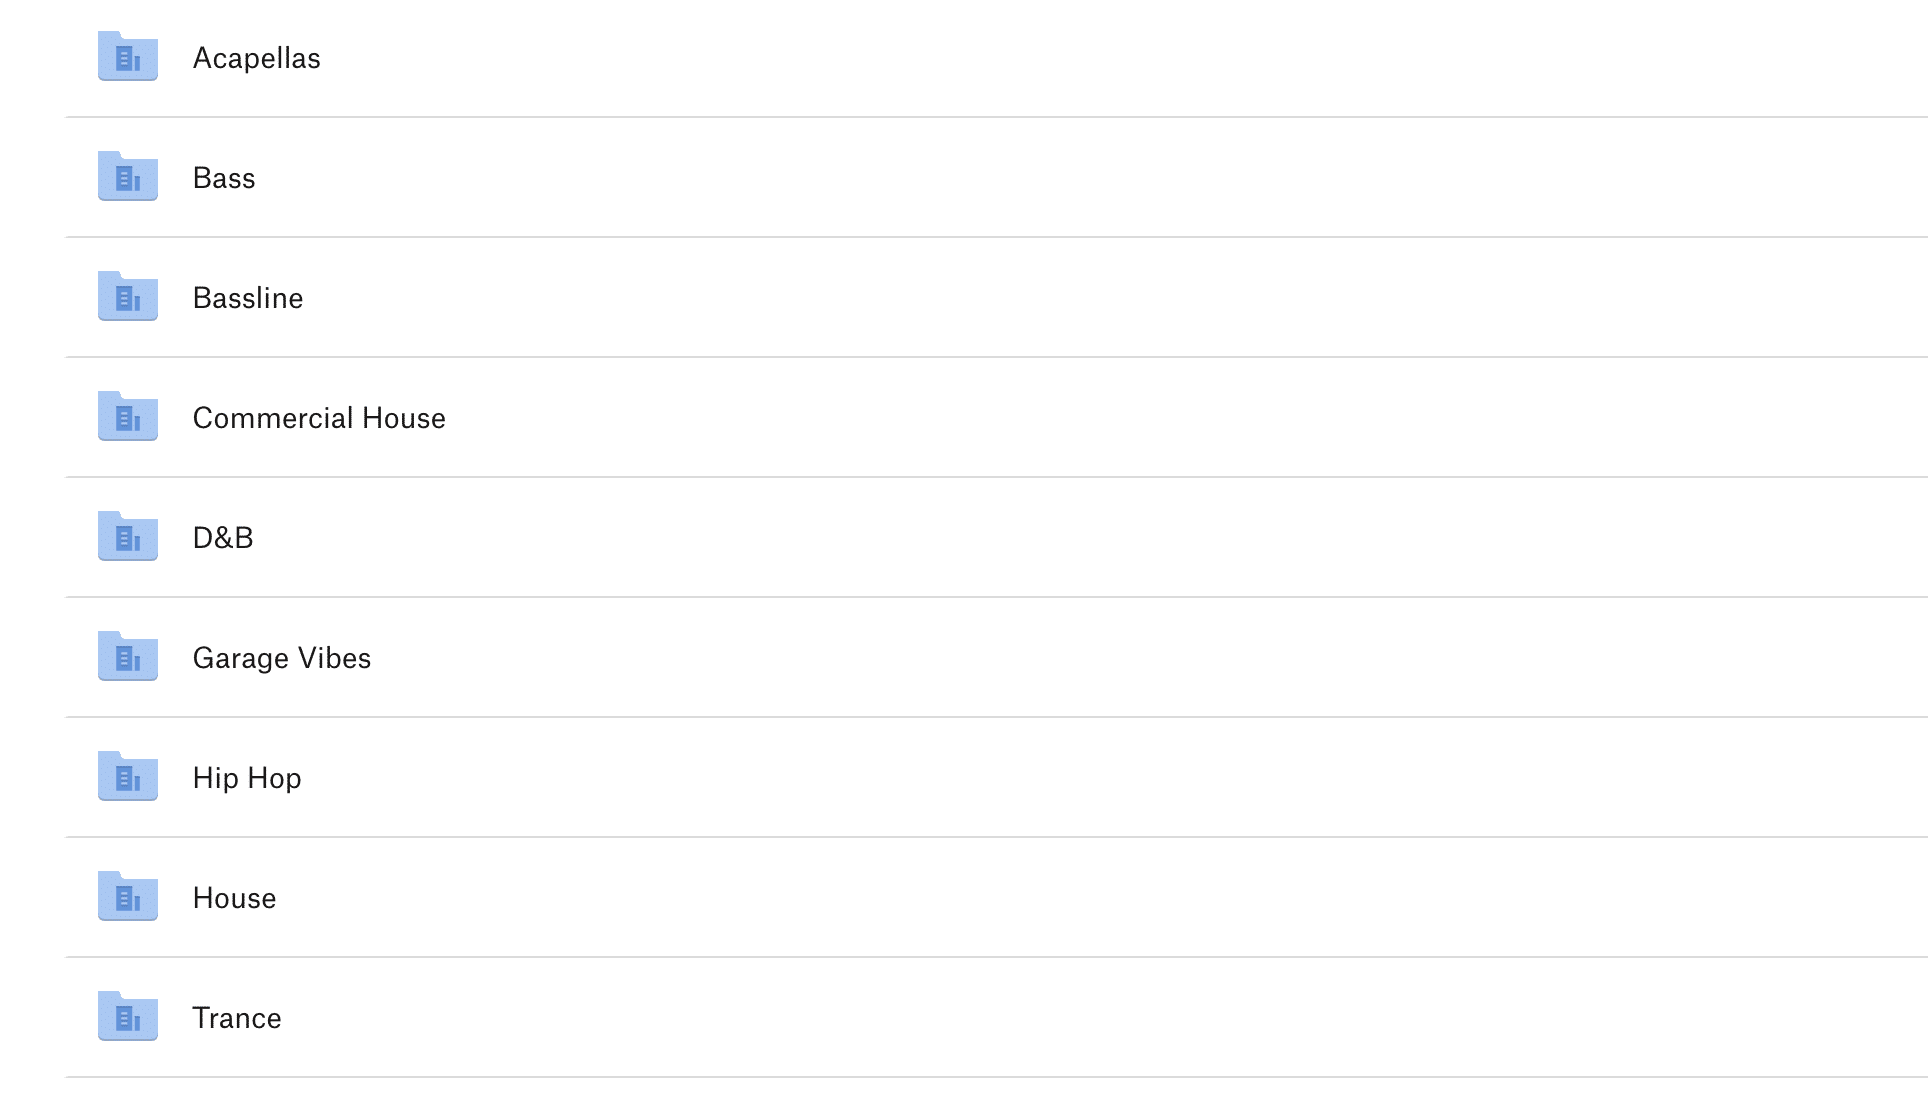
Task: Click the Bass folder icon
Action: click(x=128, y=177)
